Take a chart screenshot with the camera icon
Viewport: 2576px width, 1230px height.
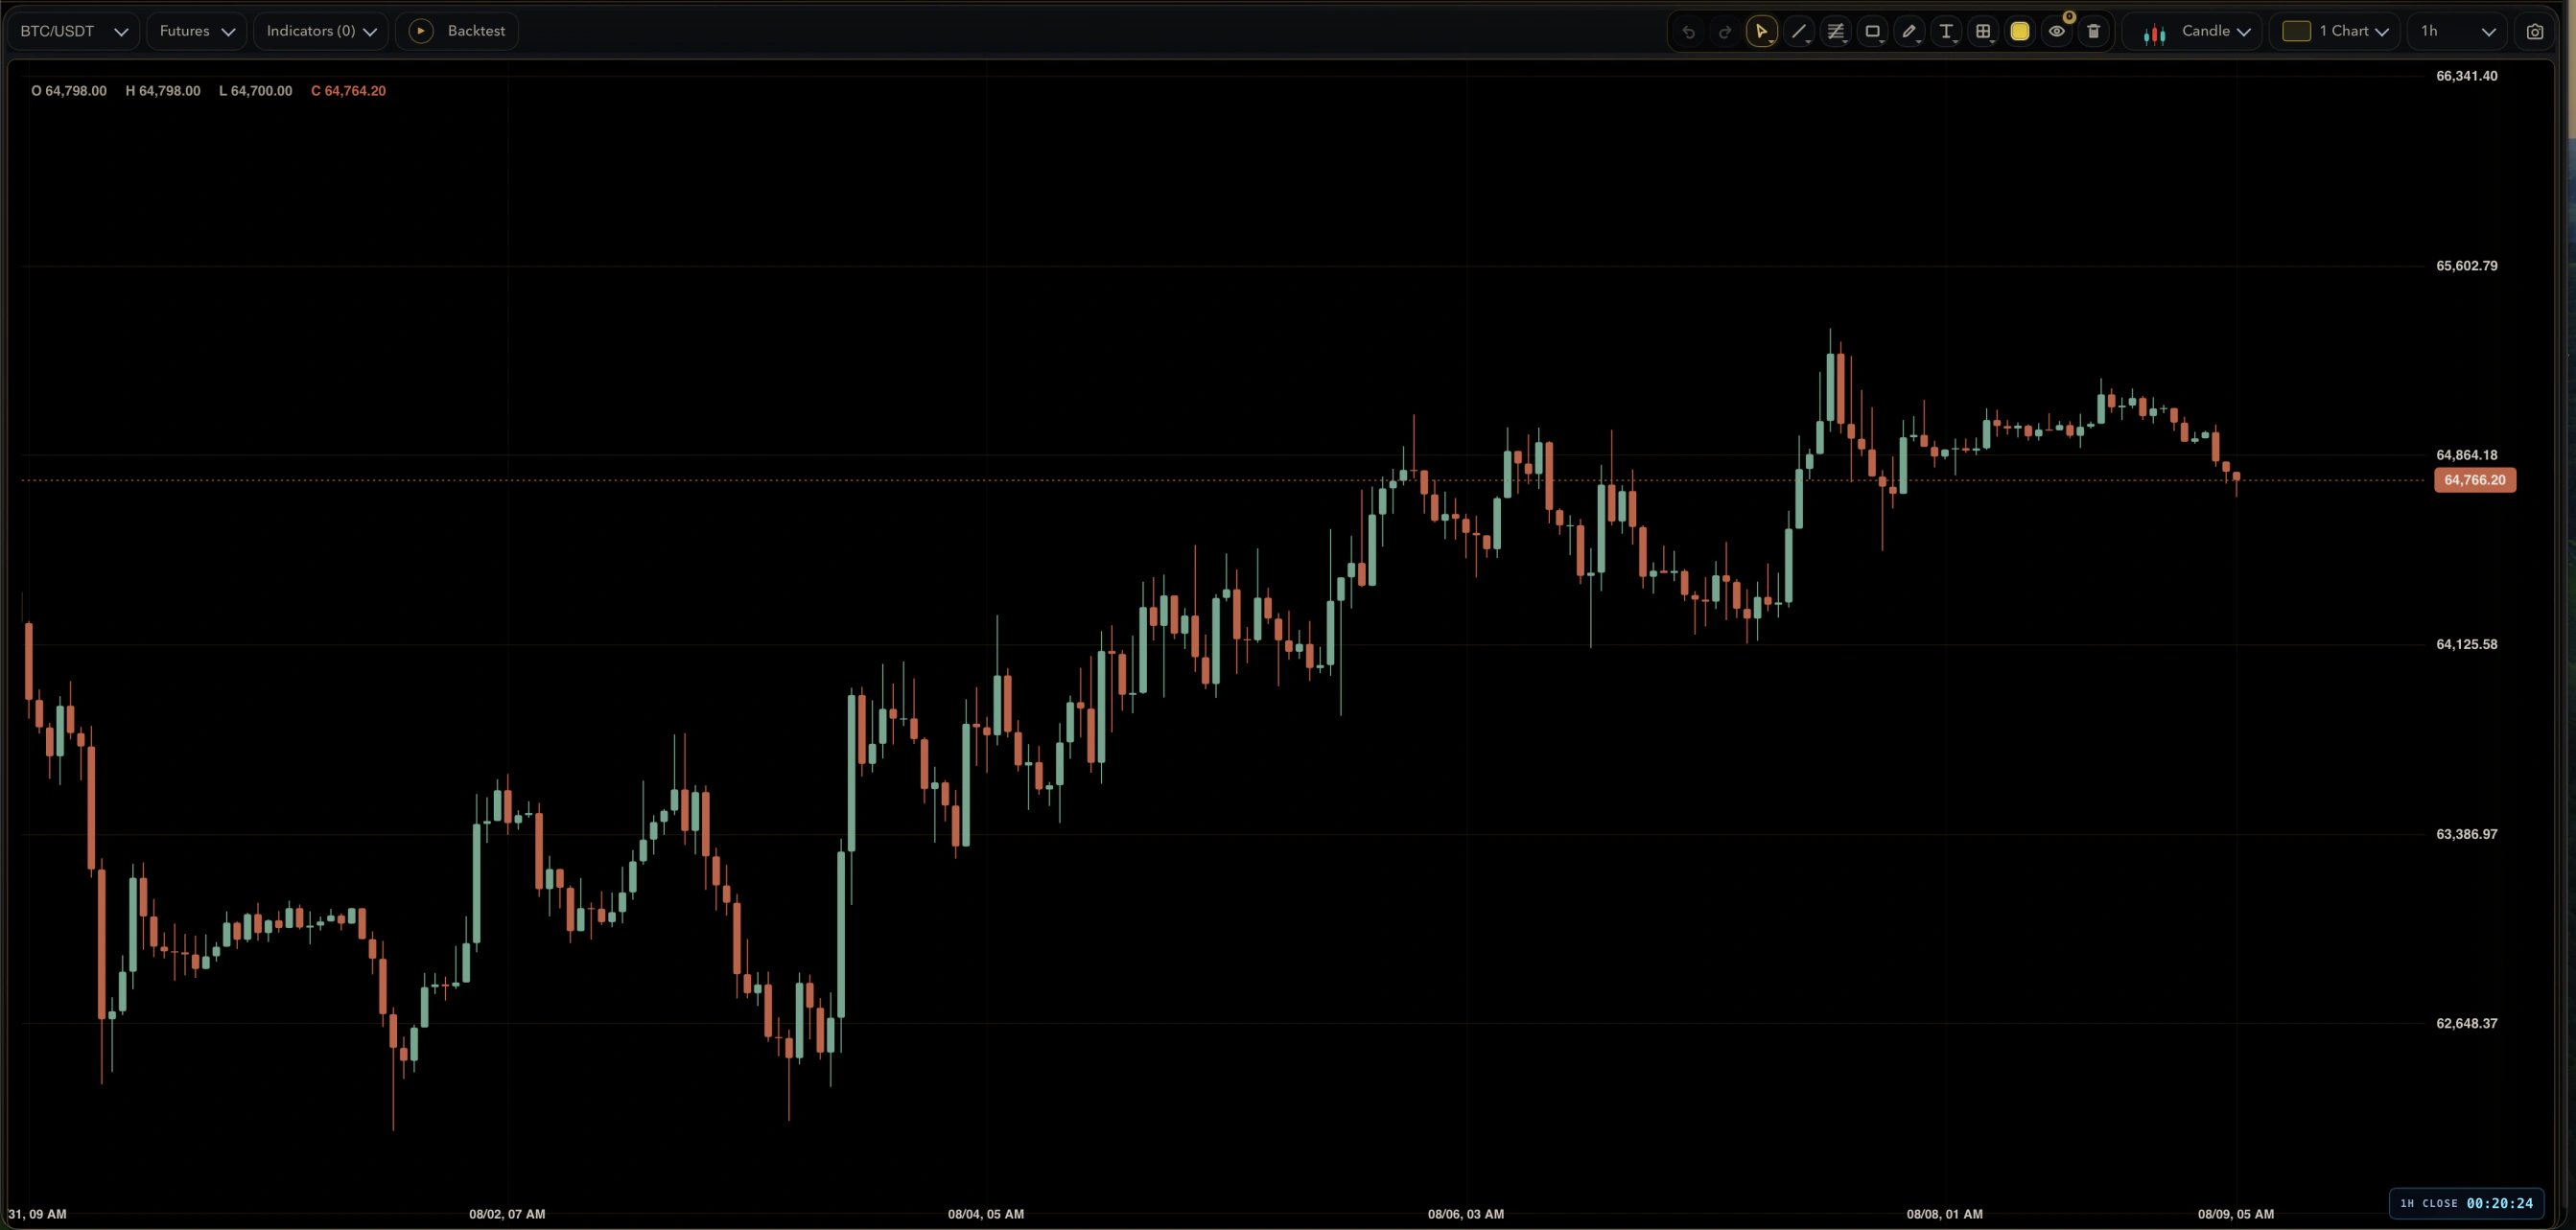2535,31
